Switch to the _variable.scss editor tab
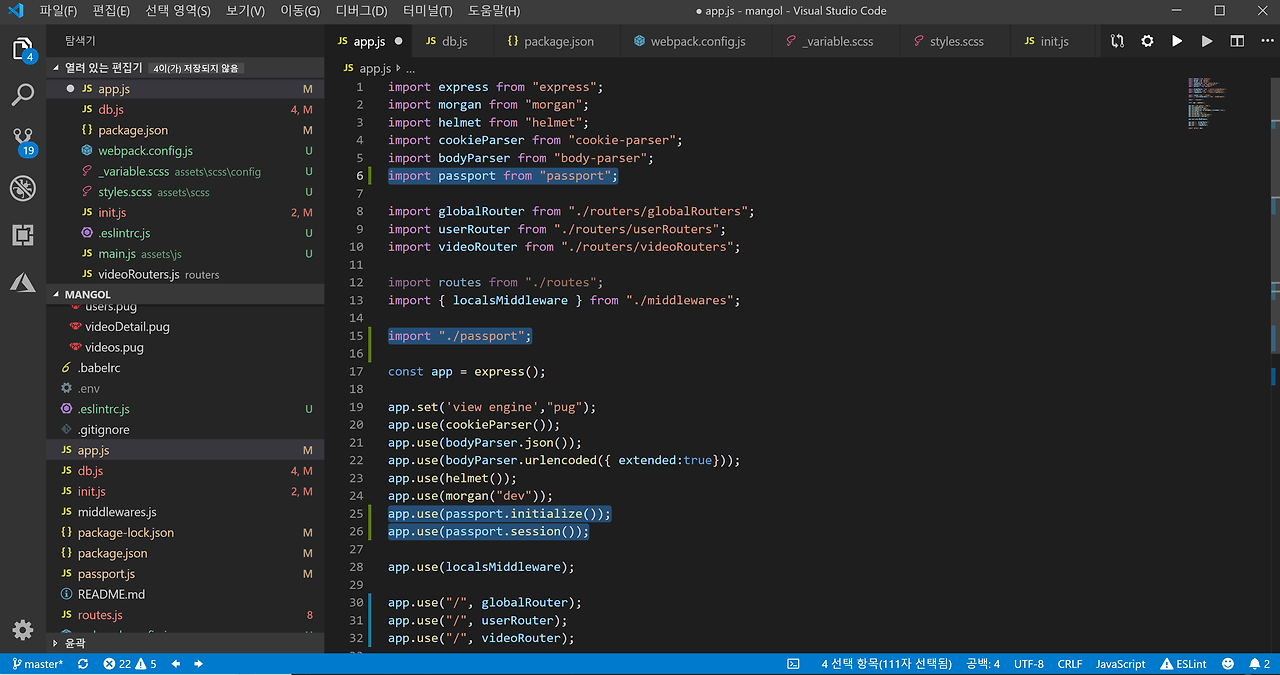Image resolution: width=1280 pixels, height=675 pixels. (x=835, y=42)
